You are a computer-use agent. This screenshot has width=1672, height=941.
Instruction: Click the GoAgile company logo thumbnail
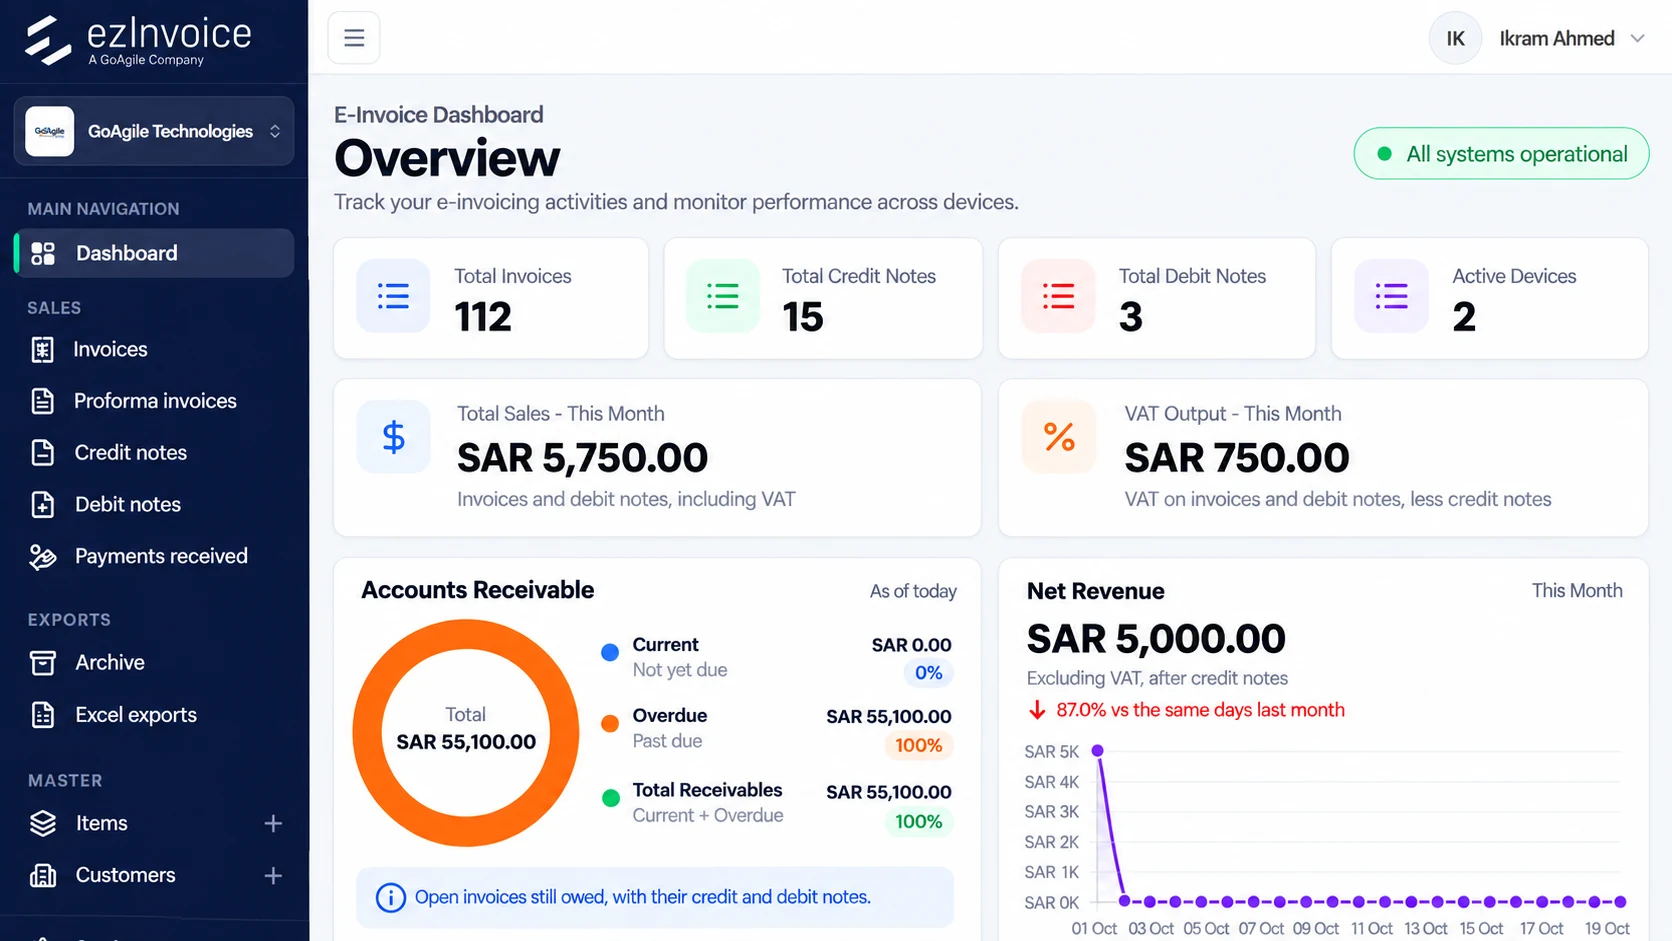click(50, 131)
